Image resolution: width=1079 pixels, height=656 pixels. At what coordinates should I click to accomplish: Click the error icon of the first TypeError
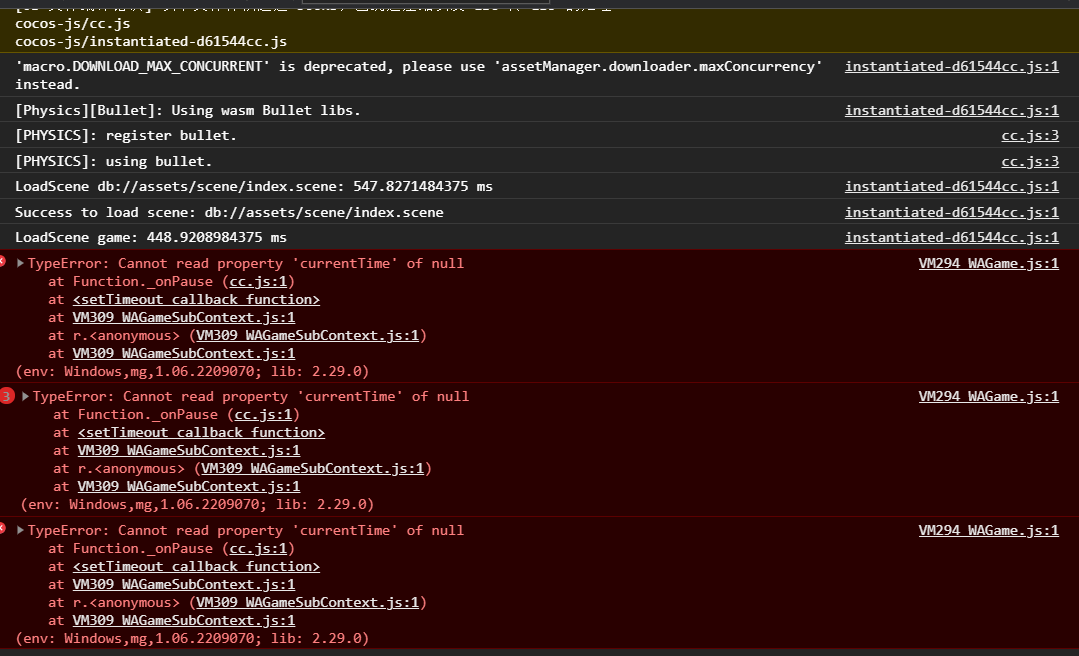(3, 262)
